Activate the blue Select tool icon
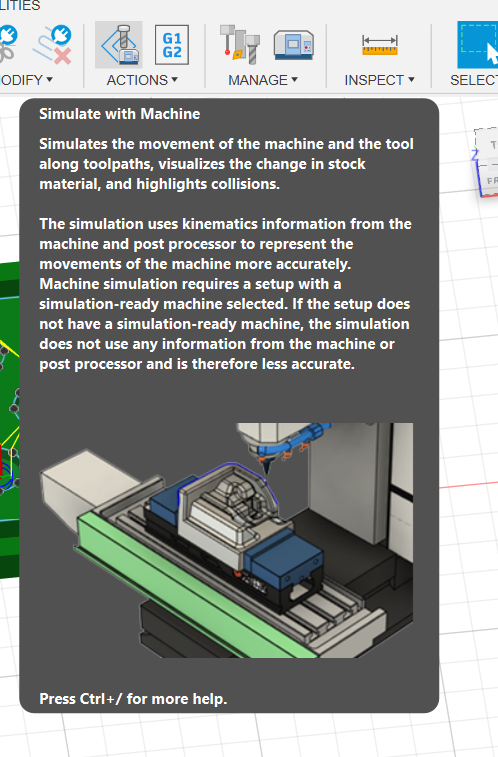The image size is (498, 757). click(477, 44)
